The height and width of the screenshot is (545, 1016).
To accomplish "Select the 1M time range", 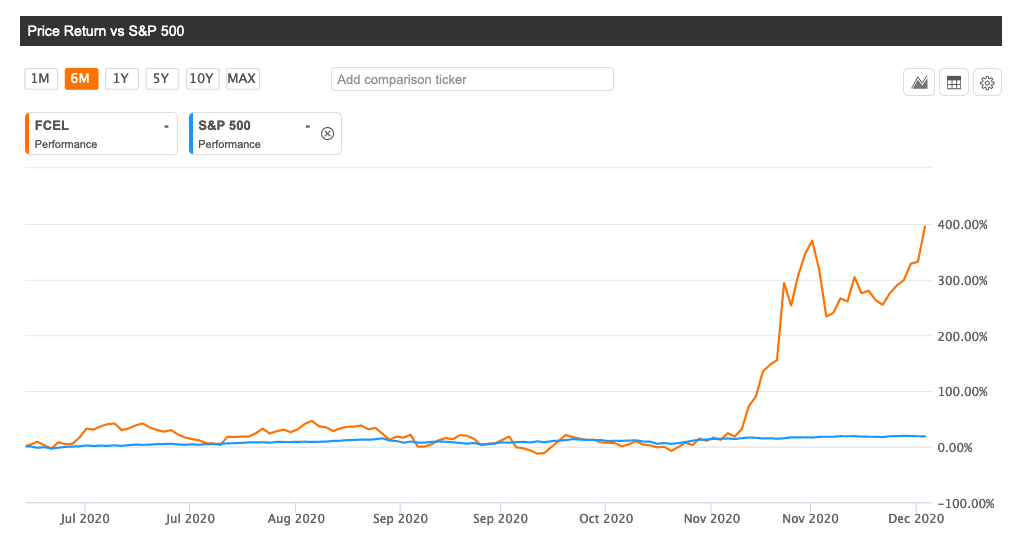I will tap(40, 79).
